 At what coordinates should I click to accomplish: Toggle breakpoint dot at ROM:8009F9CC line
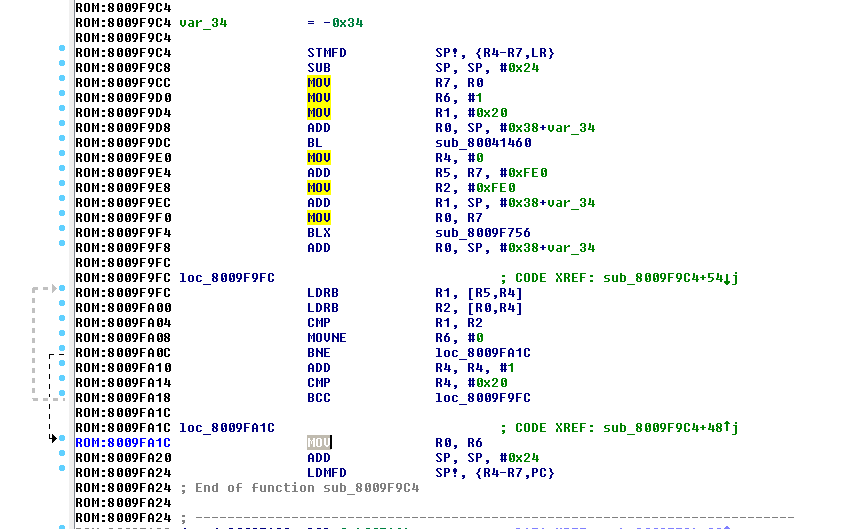62,78
